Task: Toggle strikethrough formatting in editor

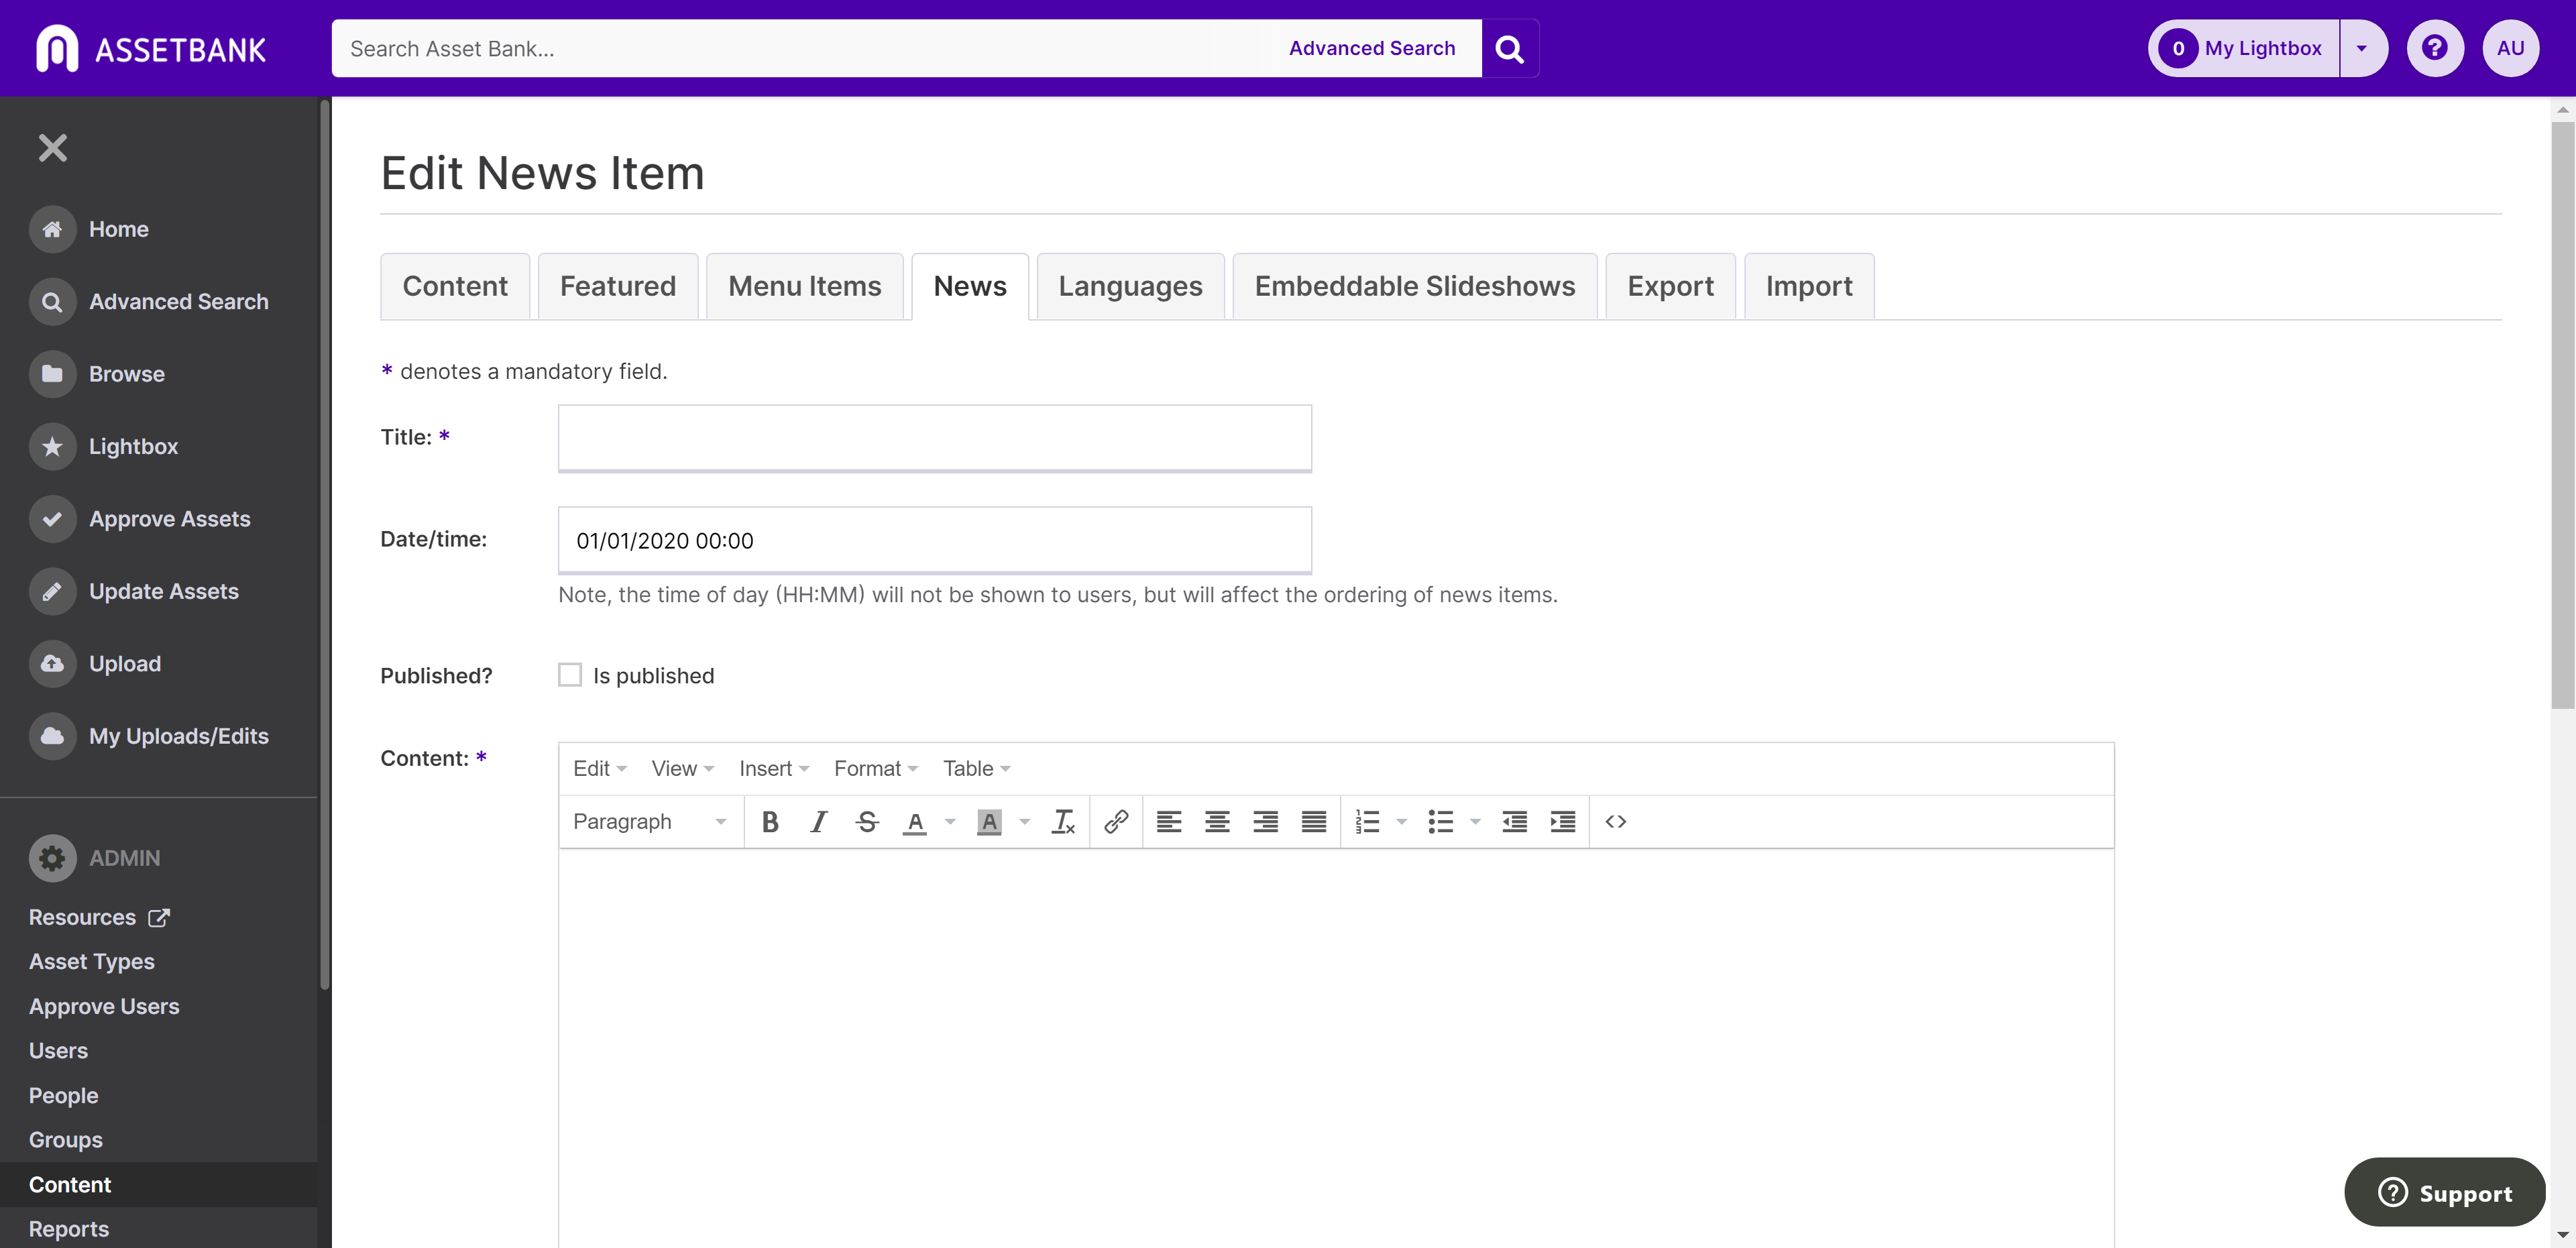Action: click(867, 822)
